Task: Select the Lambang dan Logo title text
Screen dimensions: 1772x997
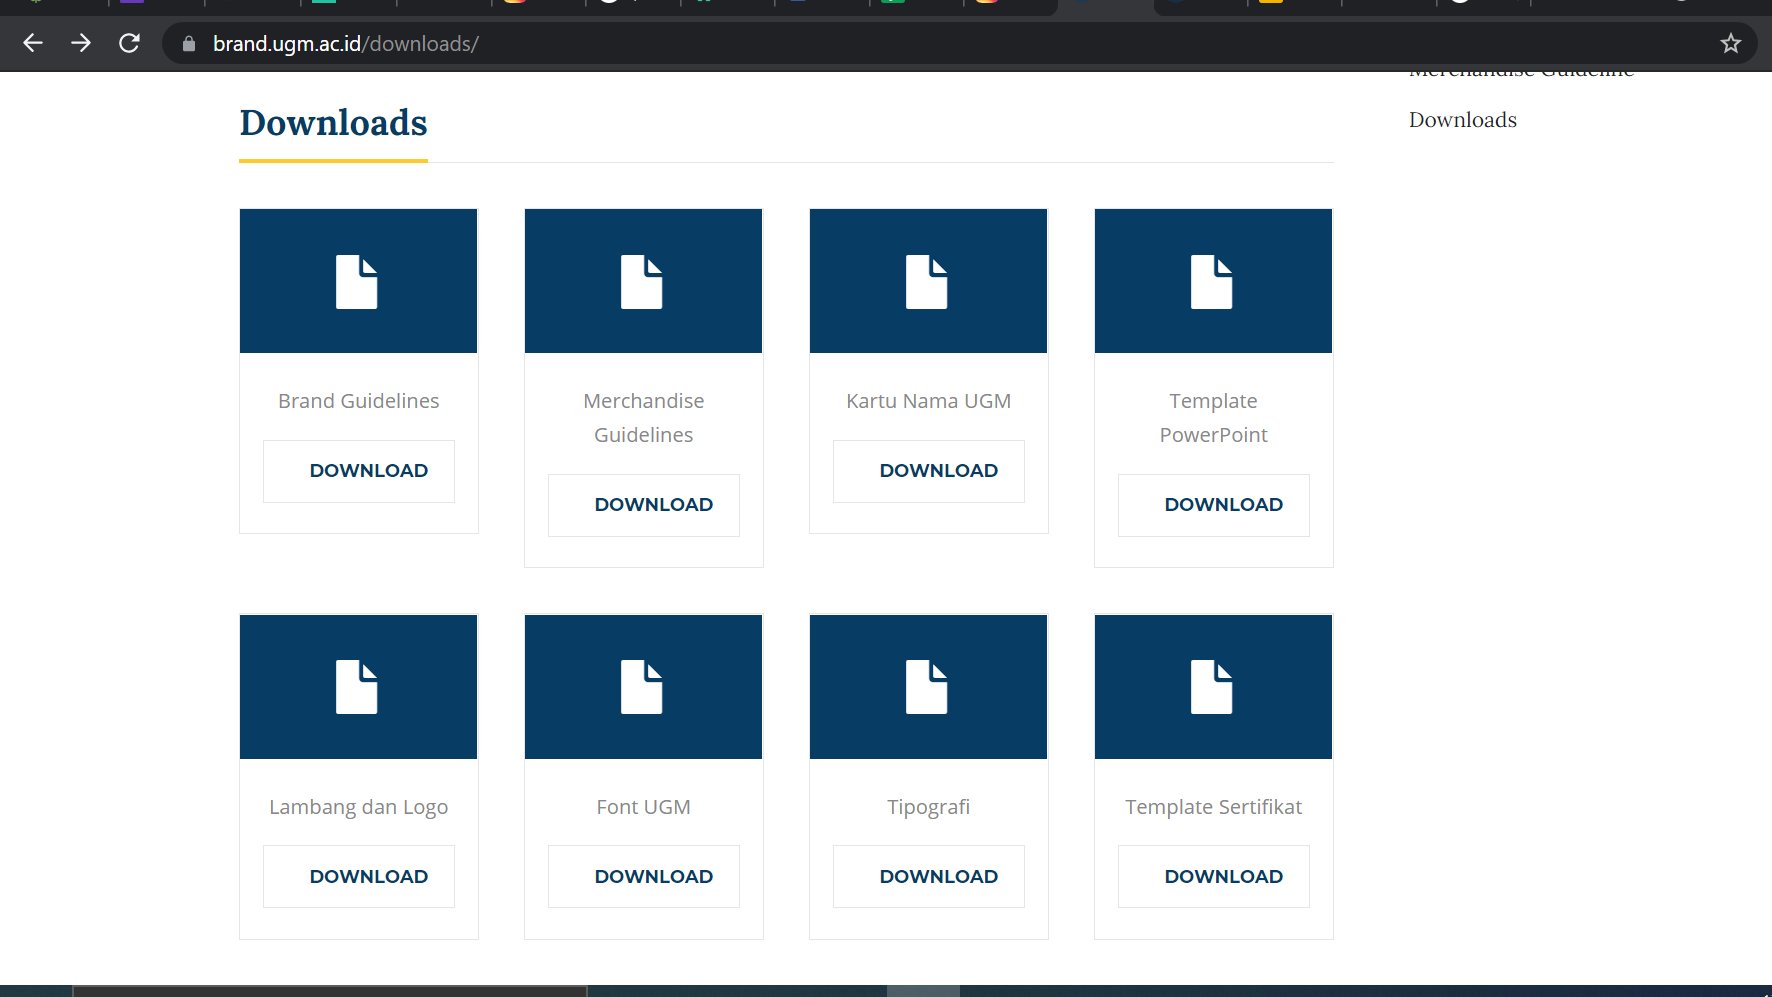Action: pos(359,807)
